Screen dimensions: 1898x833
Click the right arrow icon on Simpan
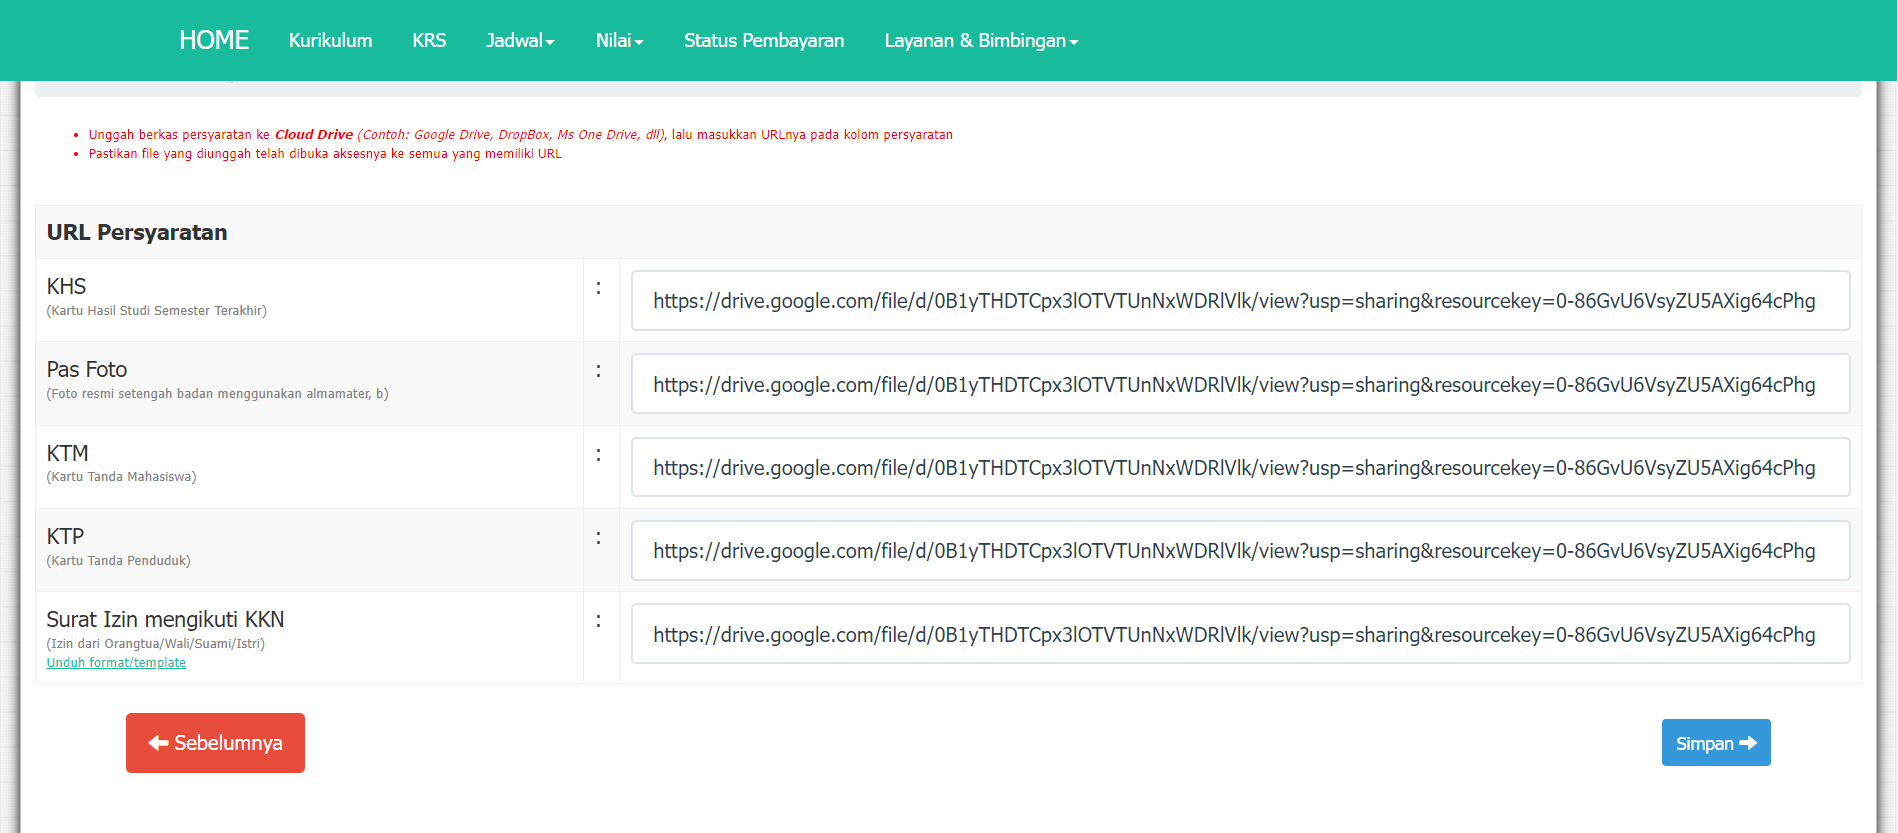tap(1748, 743)
